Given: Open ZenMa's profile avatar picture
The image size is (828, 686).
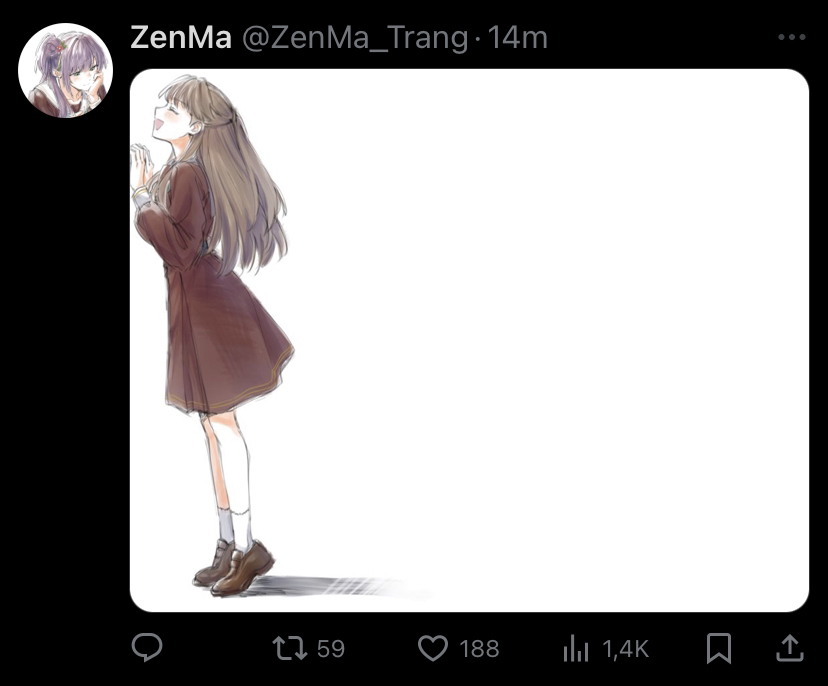Looking at the screenshot, I should (x=65, y=70).
